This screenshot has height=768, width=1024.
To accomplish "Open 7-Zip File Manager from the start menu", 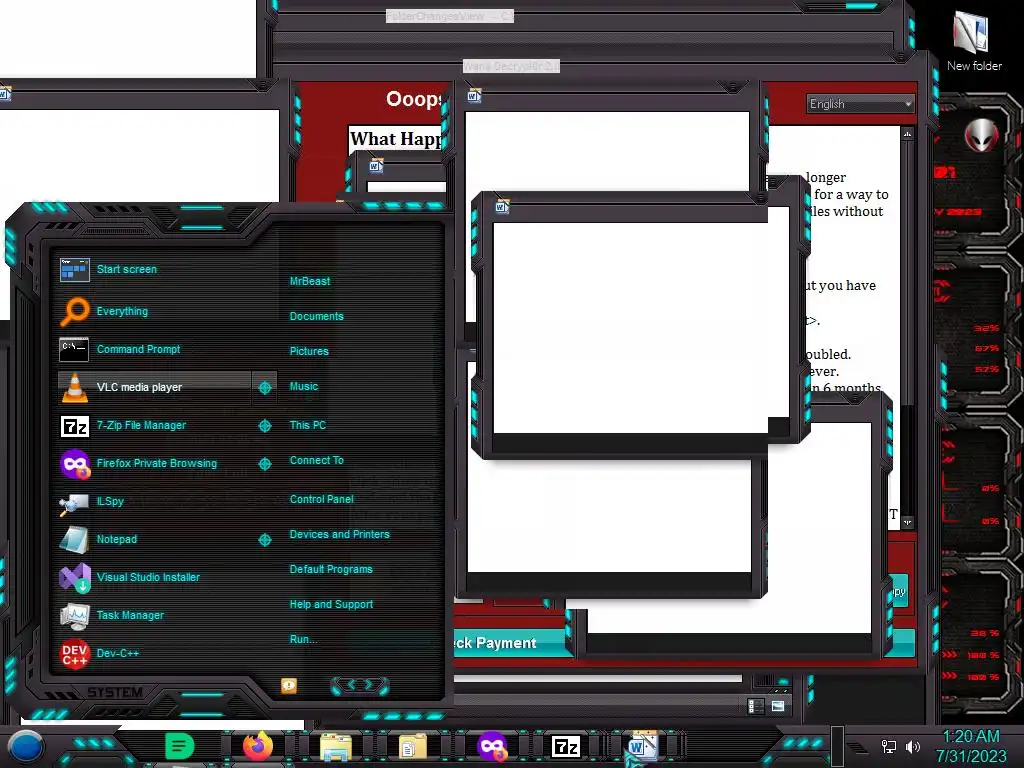I will (x=154, y=425).
